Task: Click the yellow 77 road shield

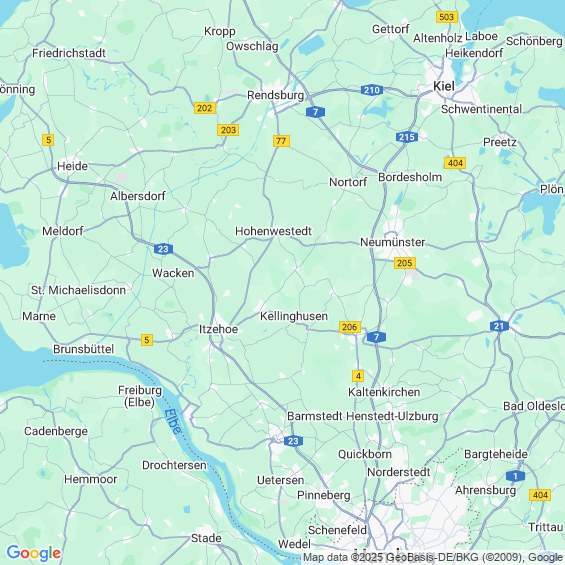Action: tap(281, 141)
